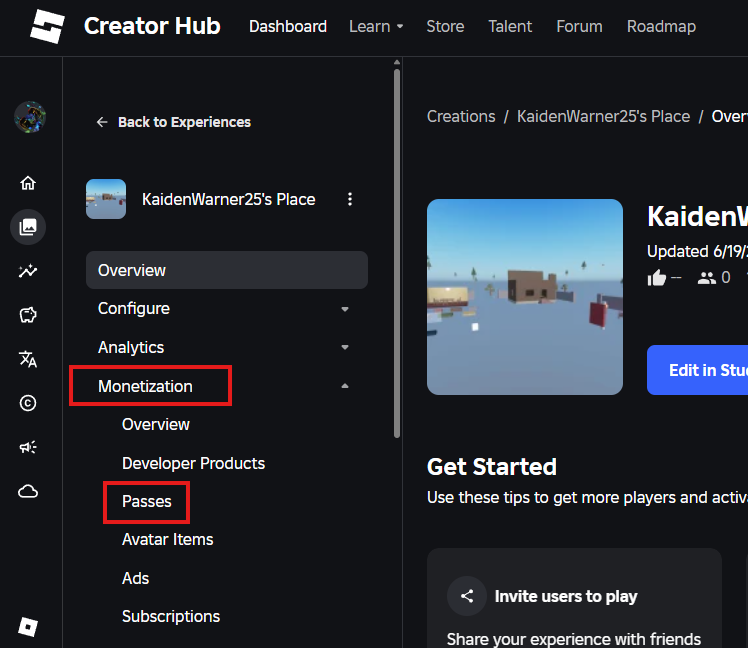Screen dimensions: 748x648
Task: Collapse the Monetization section
Action: 345,386
